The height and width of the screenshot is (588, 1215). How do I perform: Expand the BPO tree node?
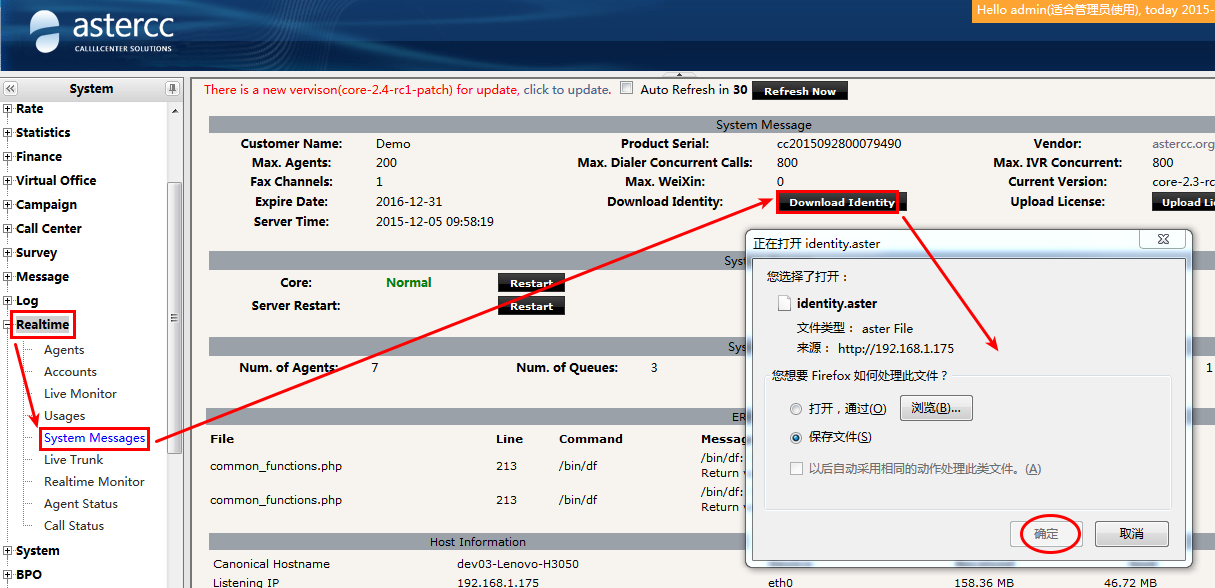8,575
